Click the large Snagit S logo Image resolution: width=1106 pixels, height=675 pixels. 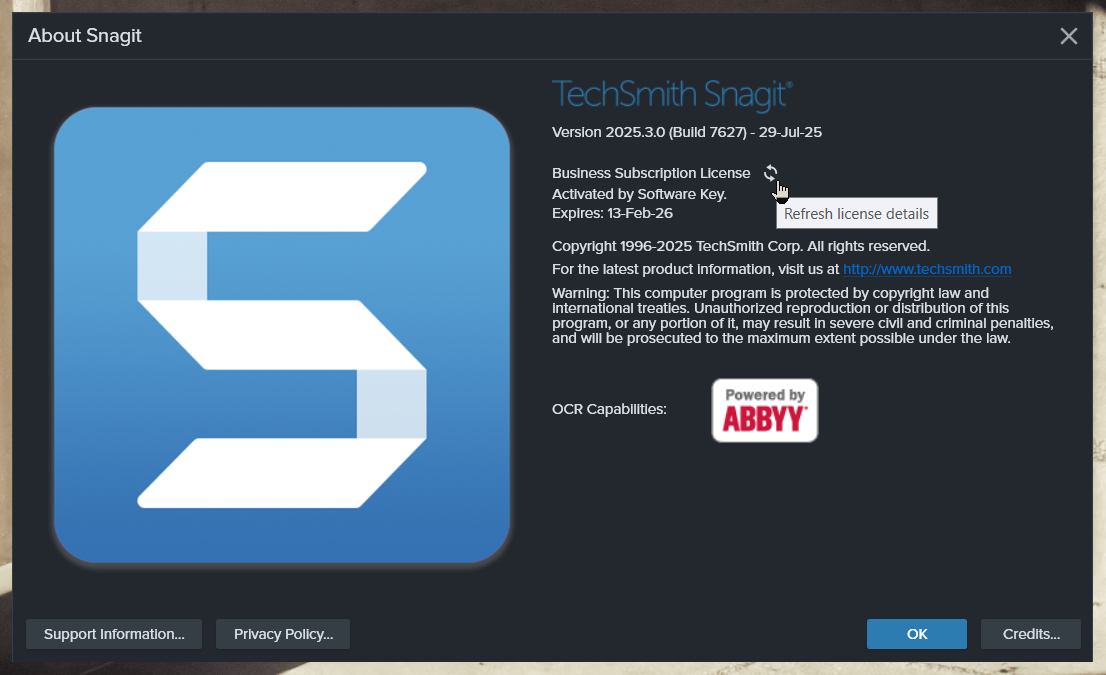pos(282,334)
